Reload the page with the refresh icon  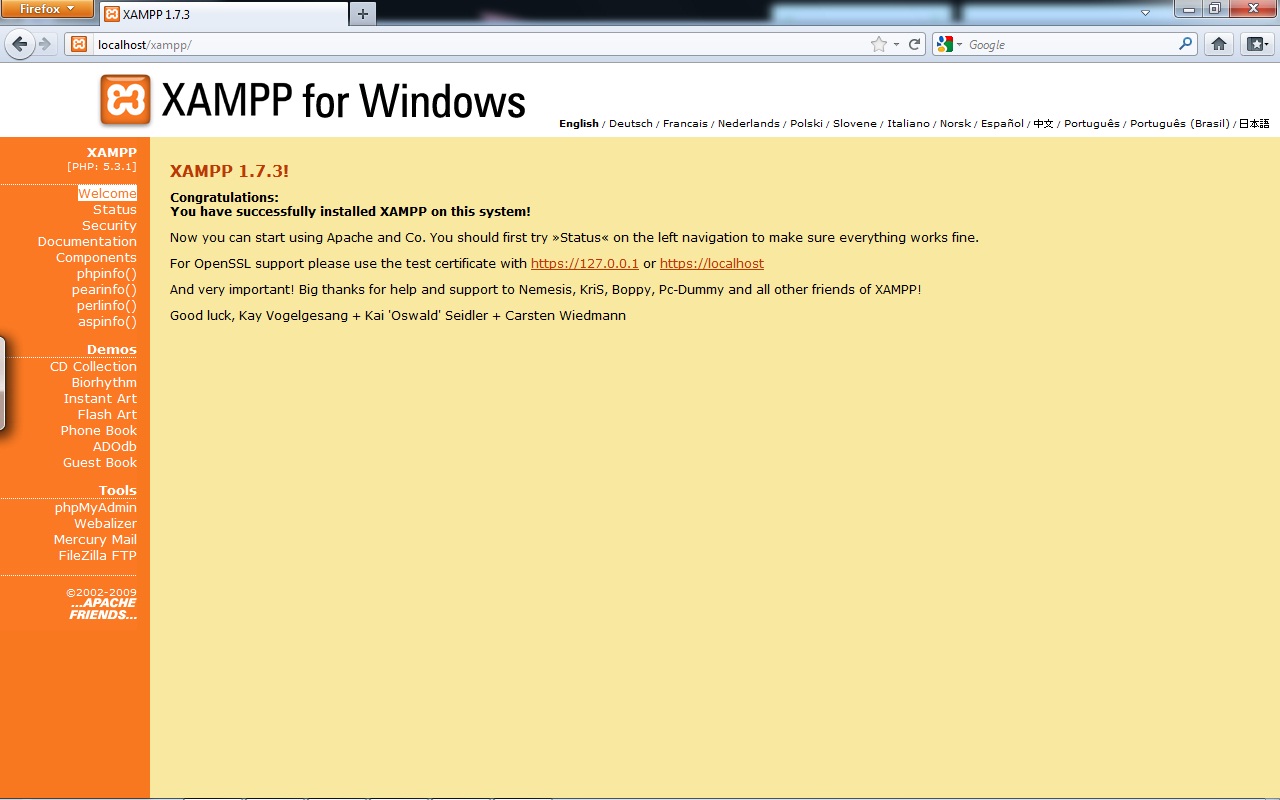[x=914, y=44]
